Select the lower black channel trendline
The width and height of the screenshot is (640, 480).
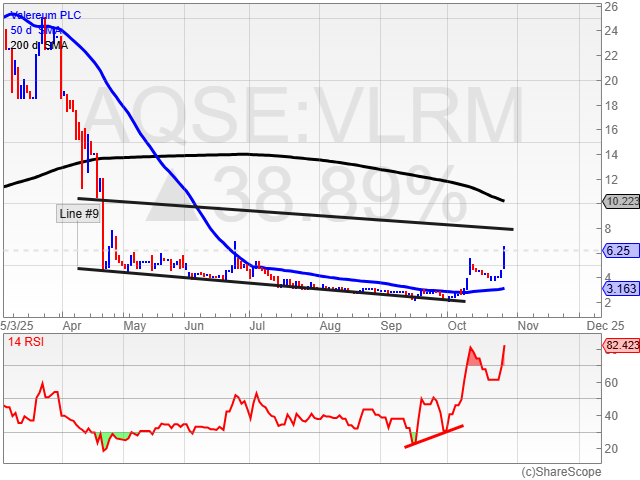coord(271,285)
